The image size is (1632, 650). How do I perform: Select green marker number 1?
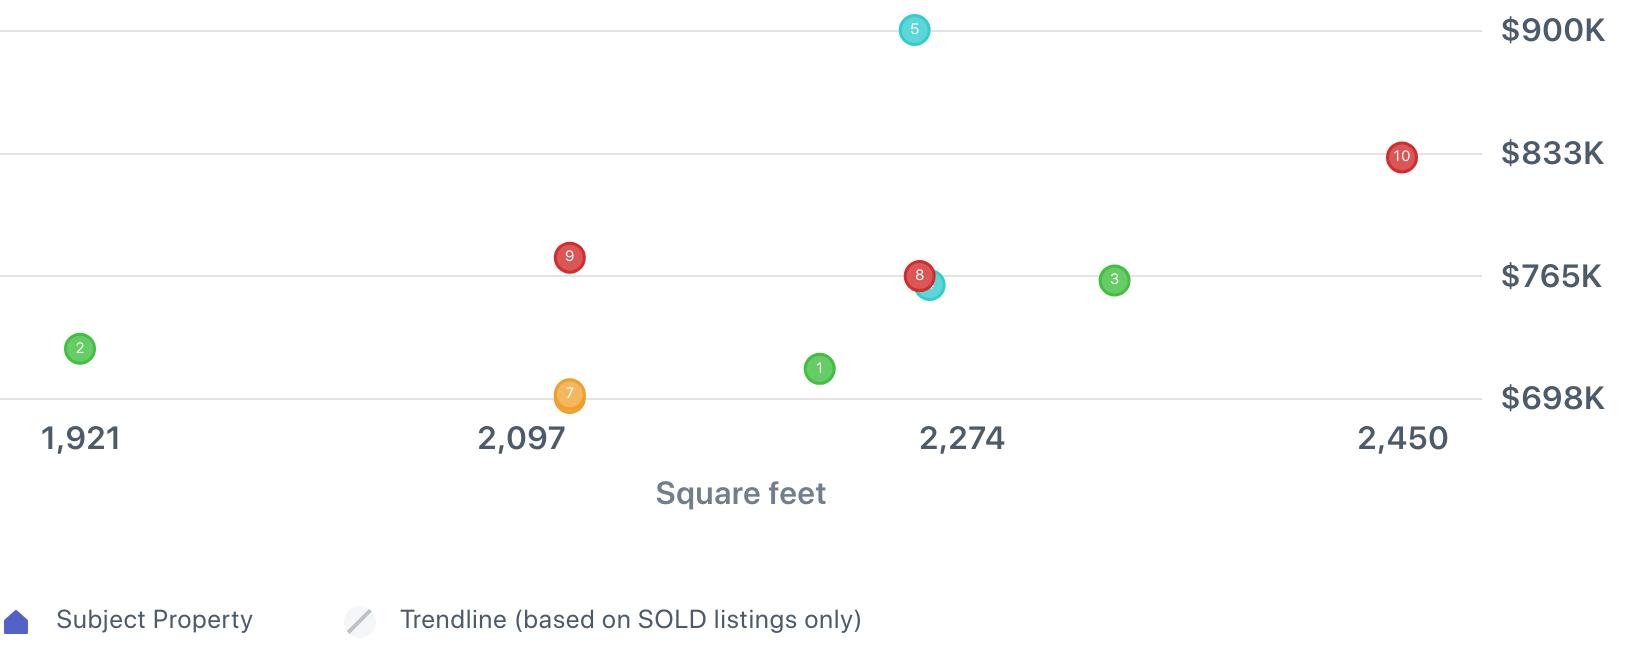click(x=819, y=369)
